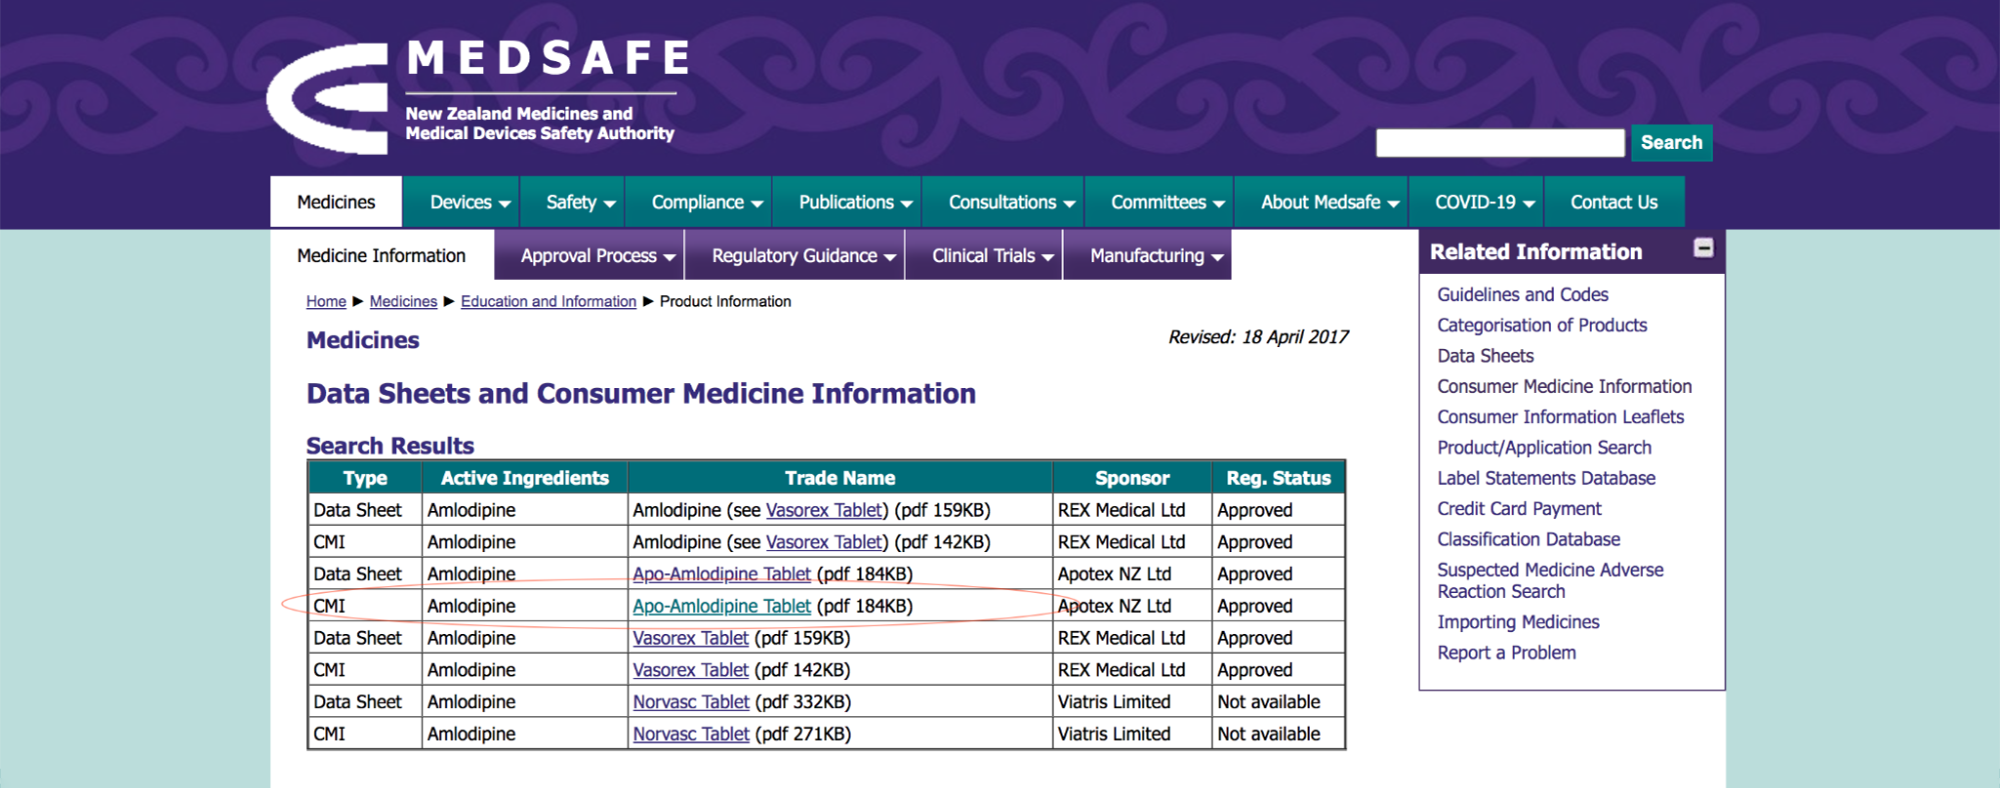
Task: Open Suspected Medicine Adverse Reaction Search
Action: [x=1550, y=580]
